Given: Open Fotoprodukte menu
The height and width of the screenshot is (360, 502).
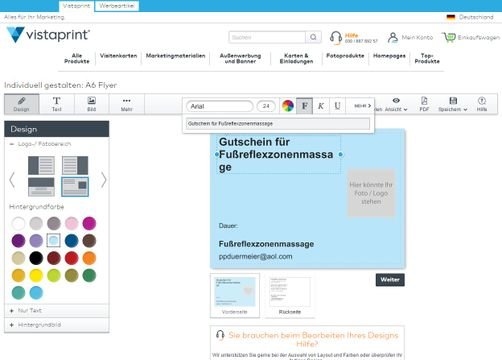Looking at the screenshot, I should (x=345, y=56).
